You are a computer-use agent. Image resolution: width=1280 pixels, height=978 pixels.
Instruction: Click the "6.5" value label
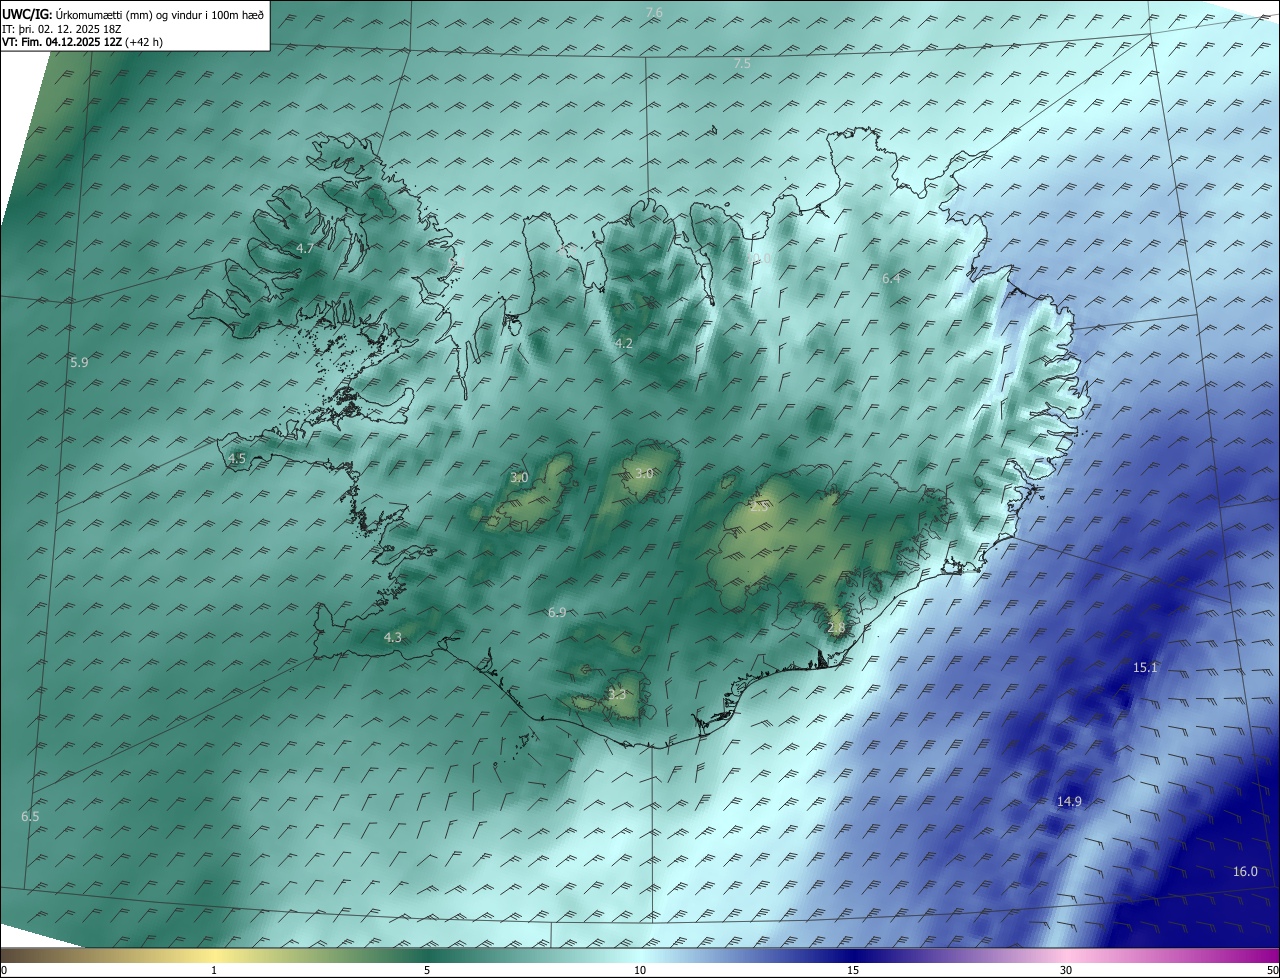30,816
